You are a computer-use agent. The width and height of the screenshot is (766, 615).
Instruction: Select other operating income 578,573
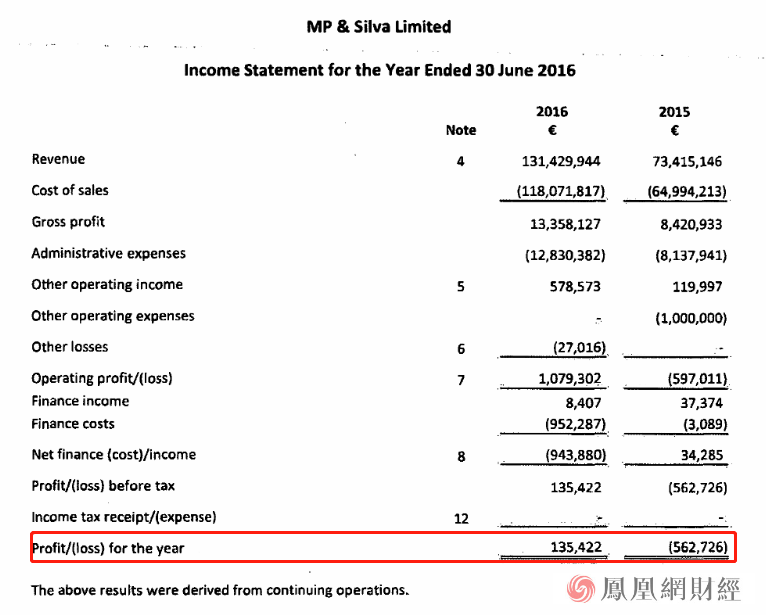click(x=575, y=287)
